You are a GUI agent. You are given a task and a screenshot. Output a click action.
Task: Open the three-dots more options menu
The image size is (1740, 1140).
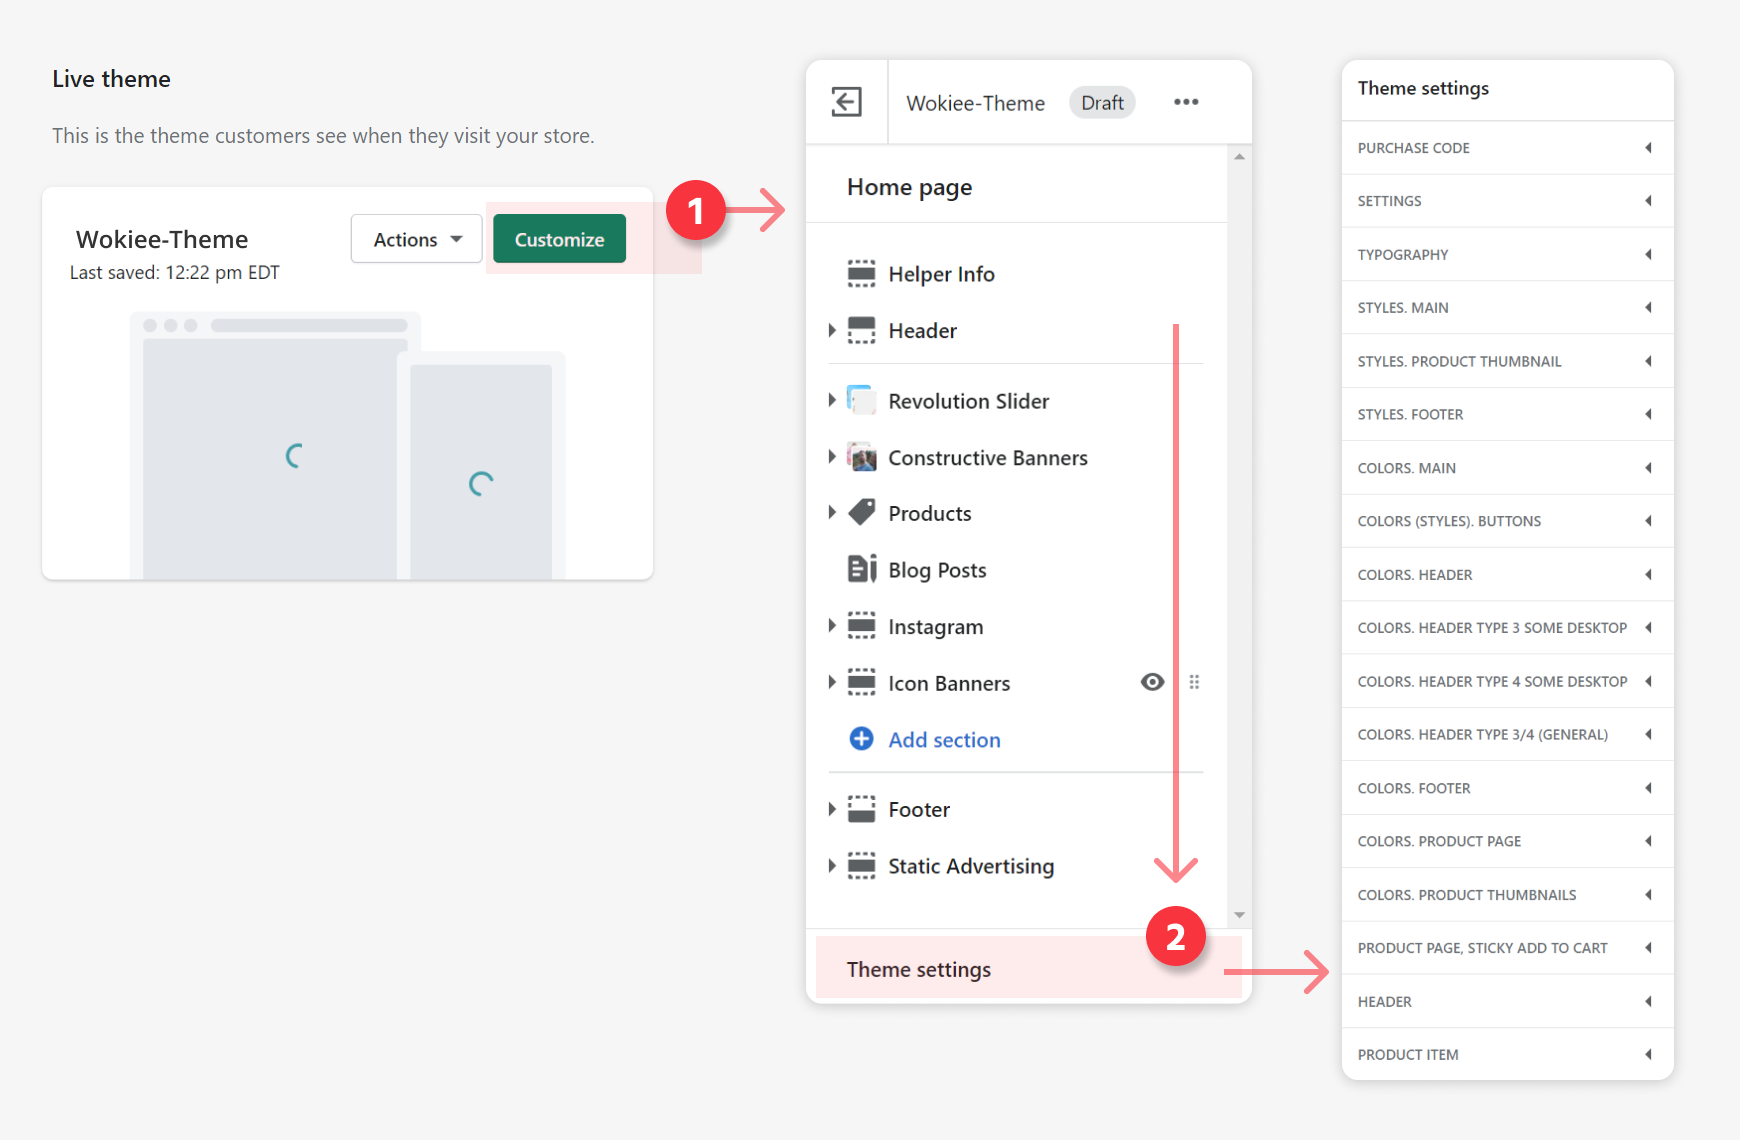pos(1186,102)
